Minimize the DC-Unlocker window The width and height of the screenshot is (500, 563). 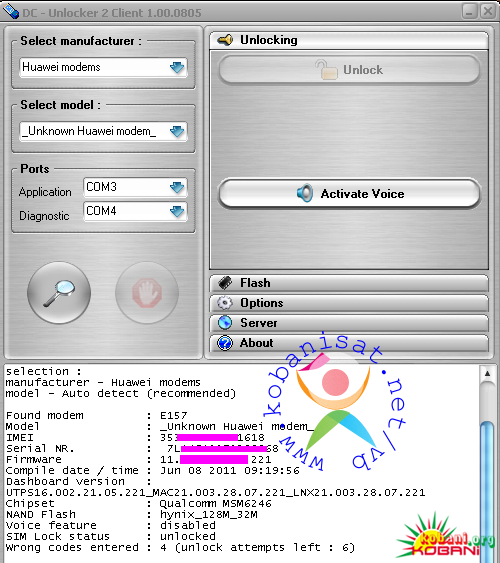[469, 11]
